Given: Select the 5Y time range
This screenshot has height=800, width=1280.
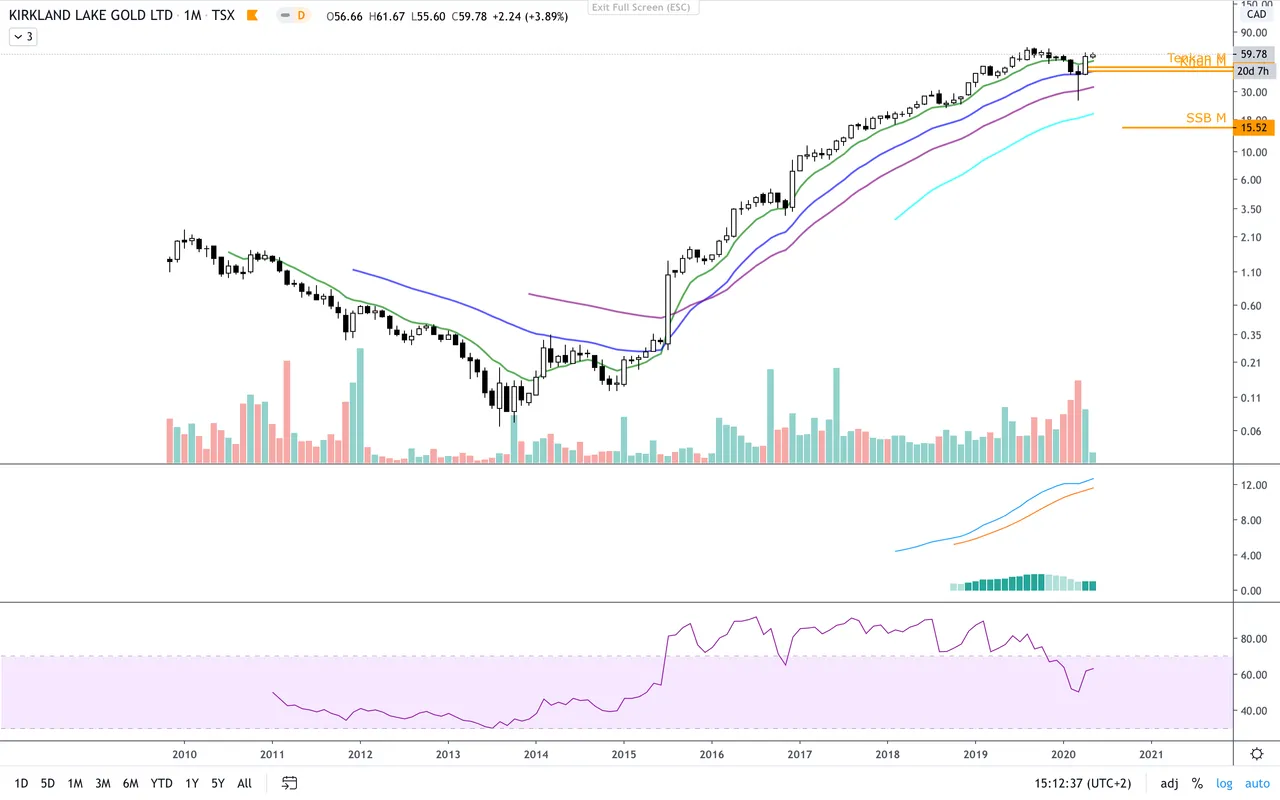Looking at the screenshot, I should pyautogui.click(x=217, y=784).
